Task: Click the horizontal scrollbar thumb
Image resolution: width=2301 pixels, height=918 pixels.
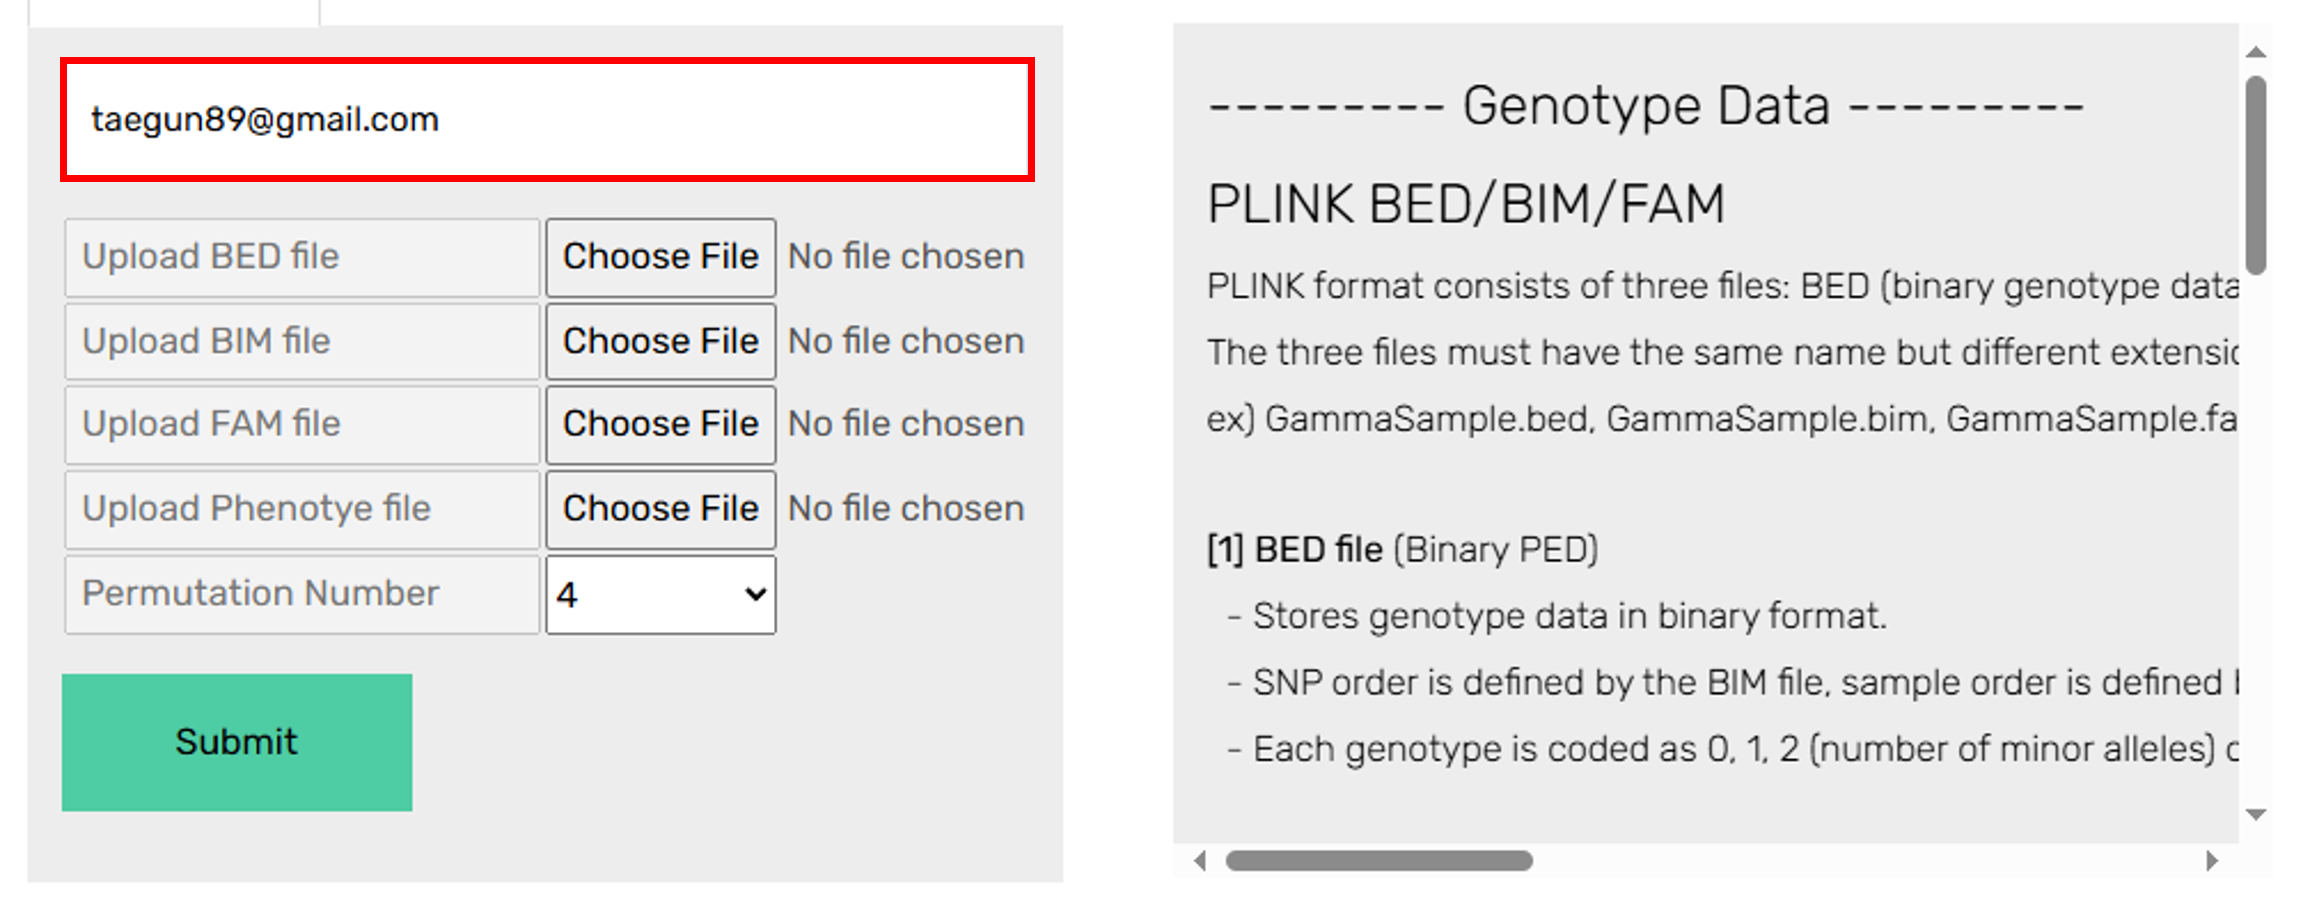Action: [1379, 860]
